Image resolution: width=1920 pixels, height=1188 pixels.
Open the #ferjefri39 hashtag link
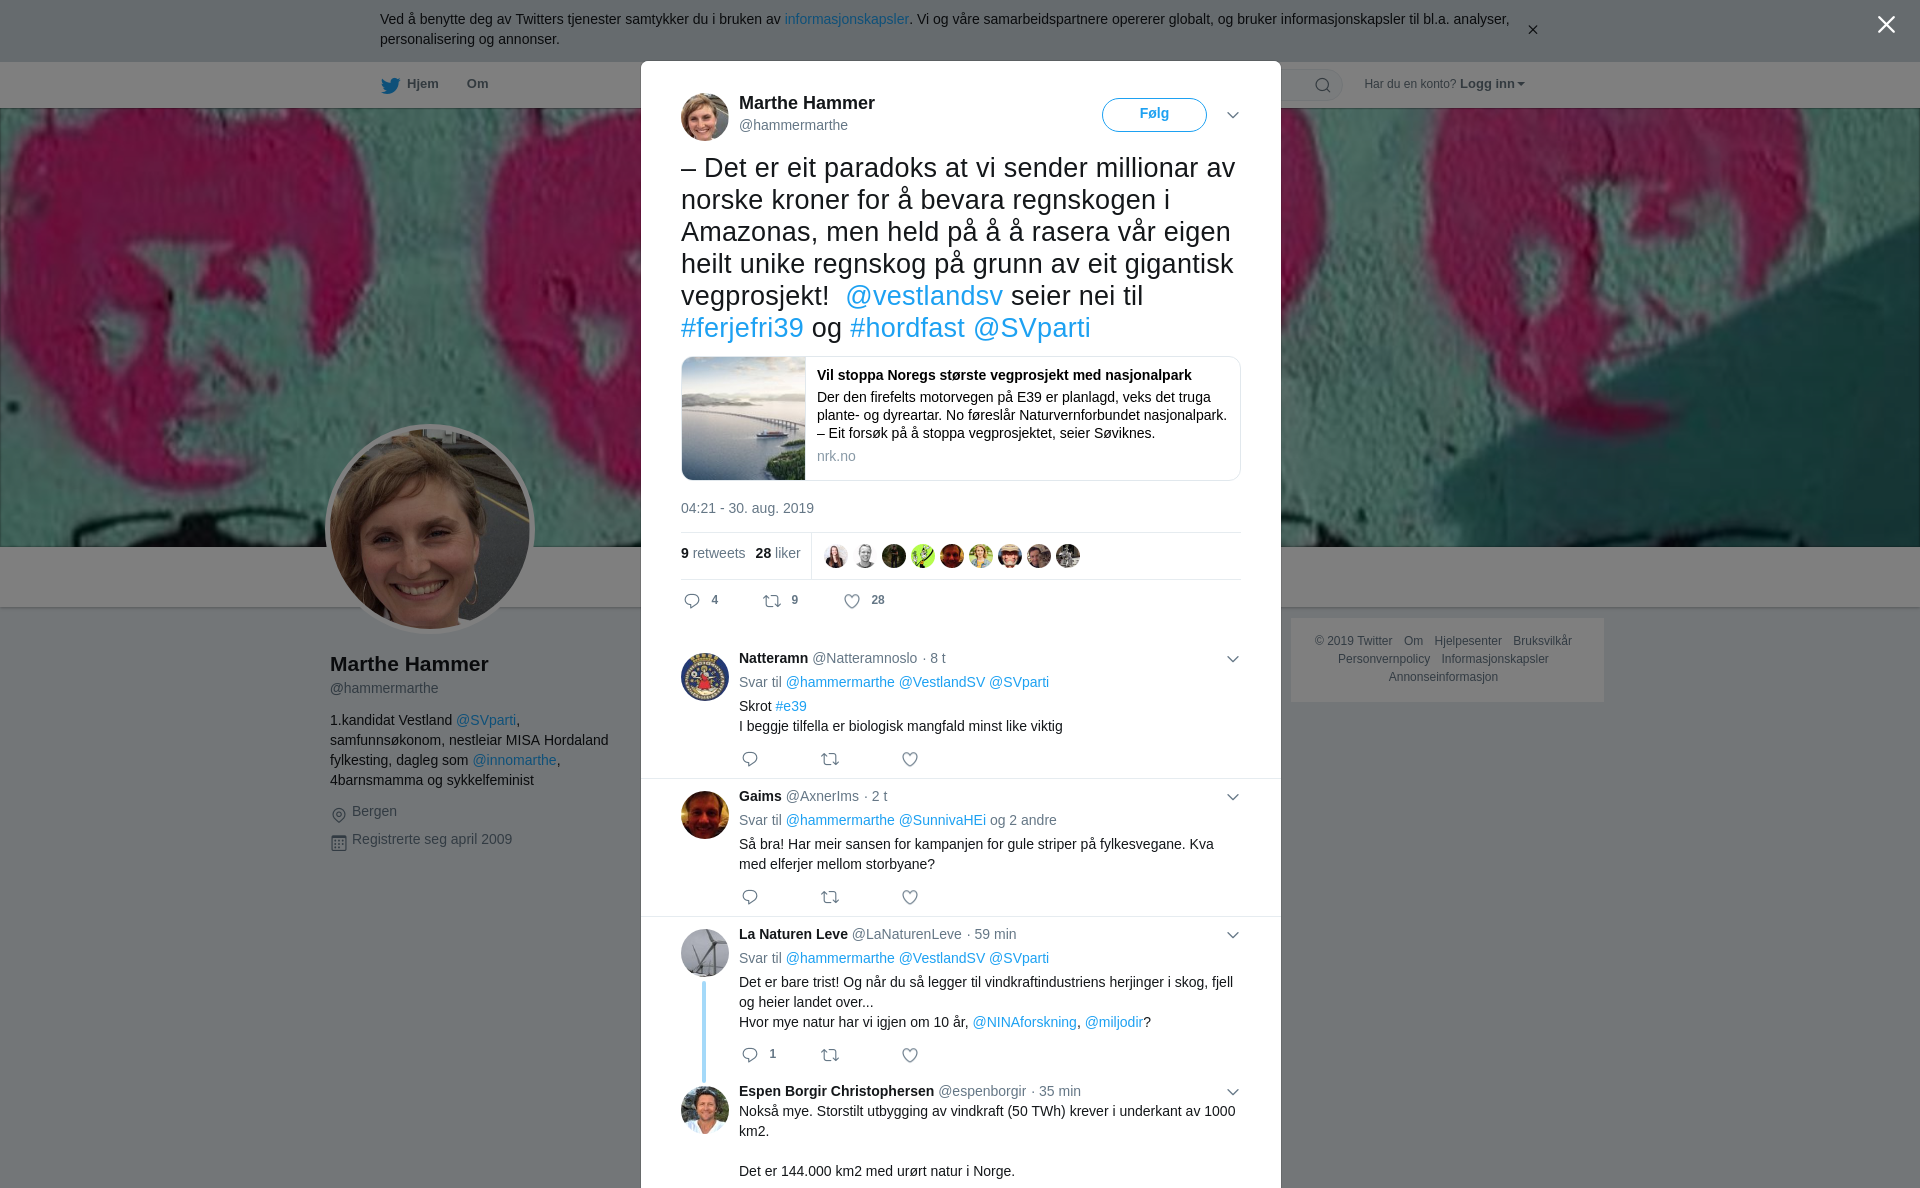[742, 328]
